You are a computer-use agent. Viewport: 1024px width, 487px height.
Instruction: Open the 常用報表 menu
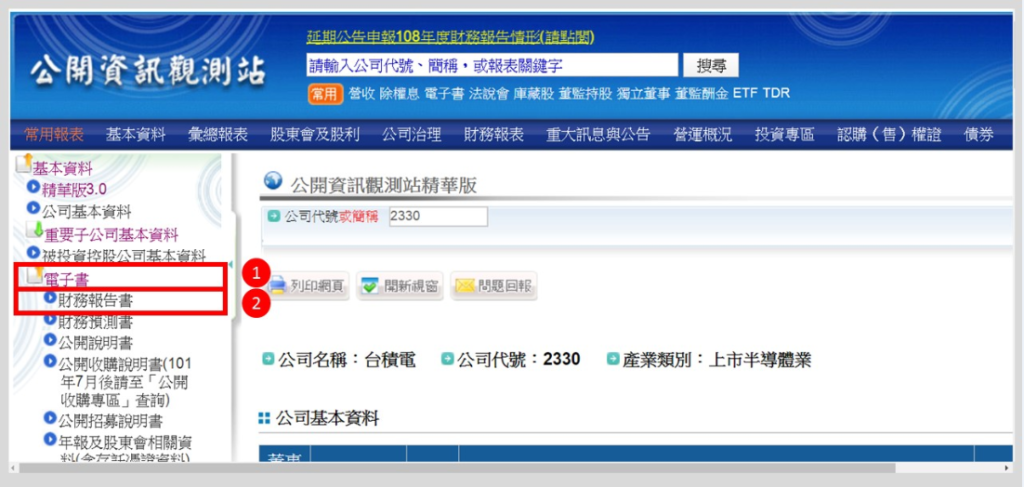tap(54, 135)
